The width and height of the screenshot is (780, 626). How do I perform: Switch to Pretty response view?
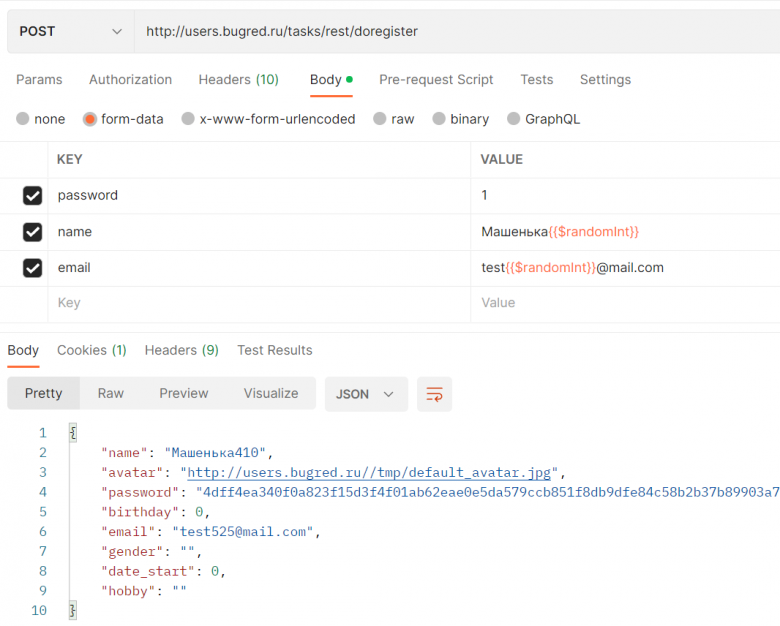point(44,393)
